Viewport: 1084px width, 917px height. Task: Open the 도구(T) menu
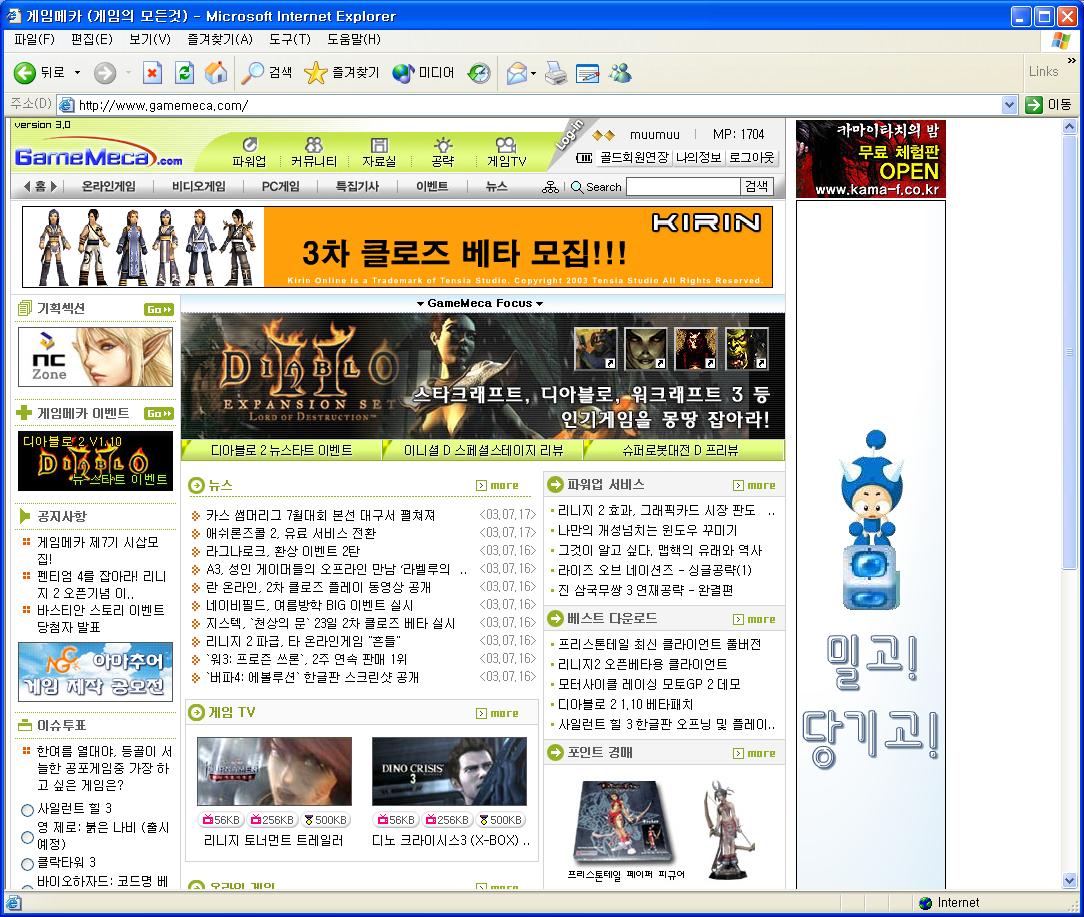[289, 39]
